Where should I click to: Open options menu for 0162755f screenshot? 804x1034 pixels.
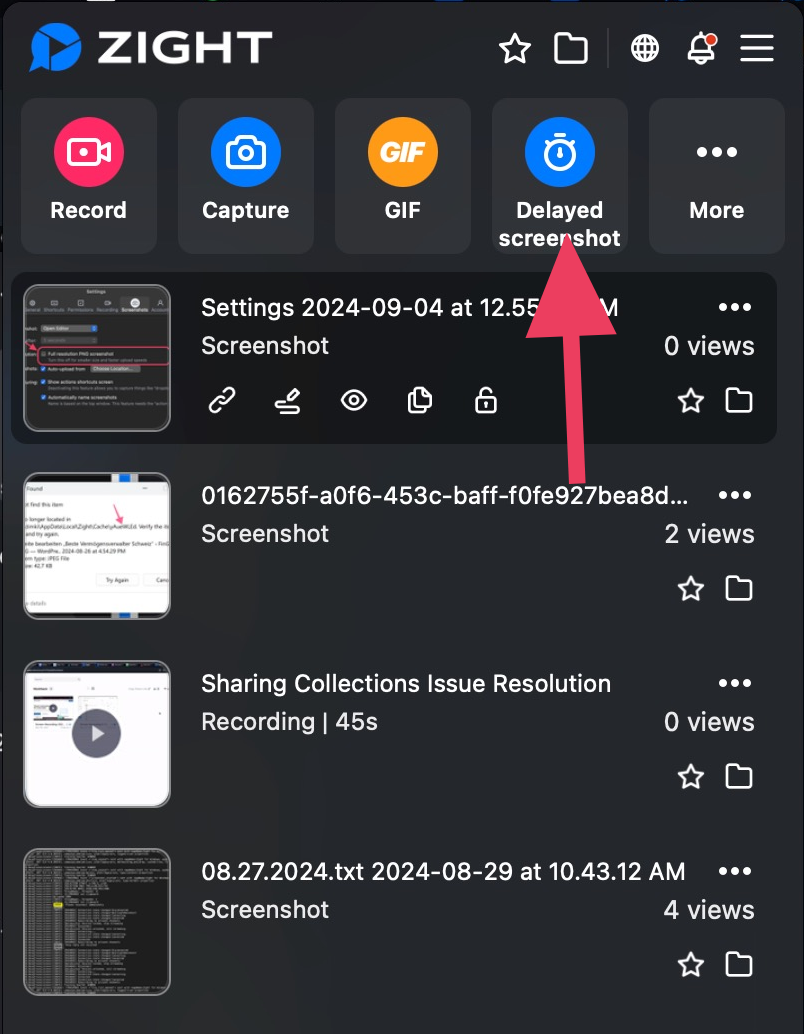735,495
